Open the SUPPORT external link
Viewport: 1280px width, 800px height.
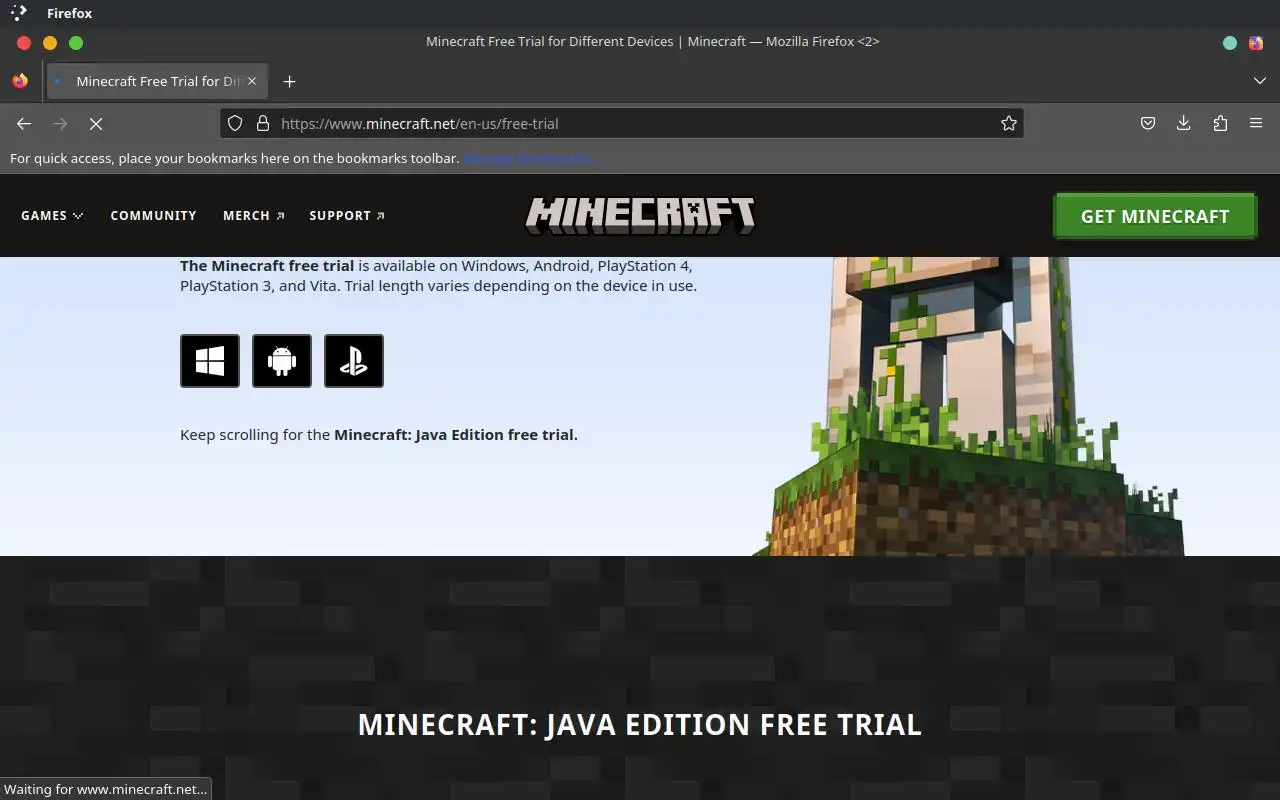pos(347,215)
